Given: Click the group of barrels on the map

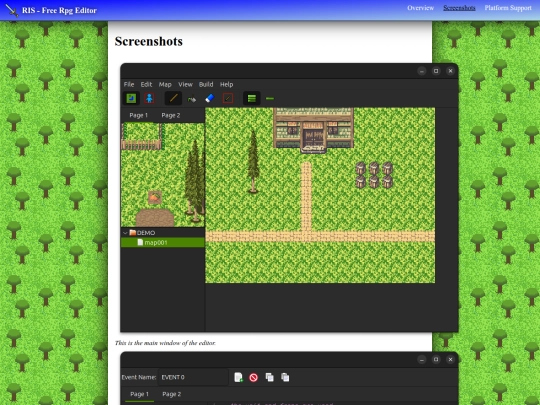Looking at the screenshot, I should tap(374, 175).
